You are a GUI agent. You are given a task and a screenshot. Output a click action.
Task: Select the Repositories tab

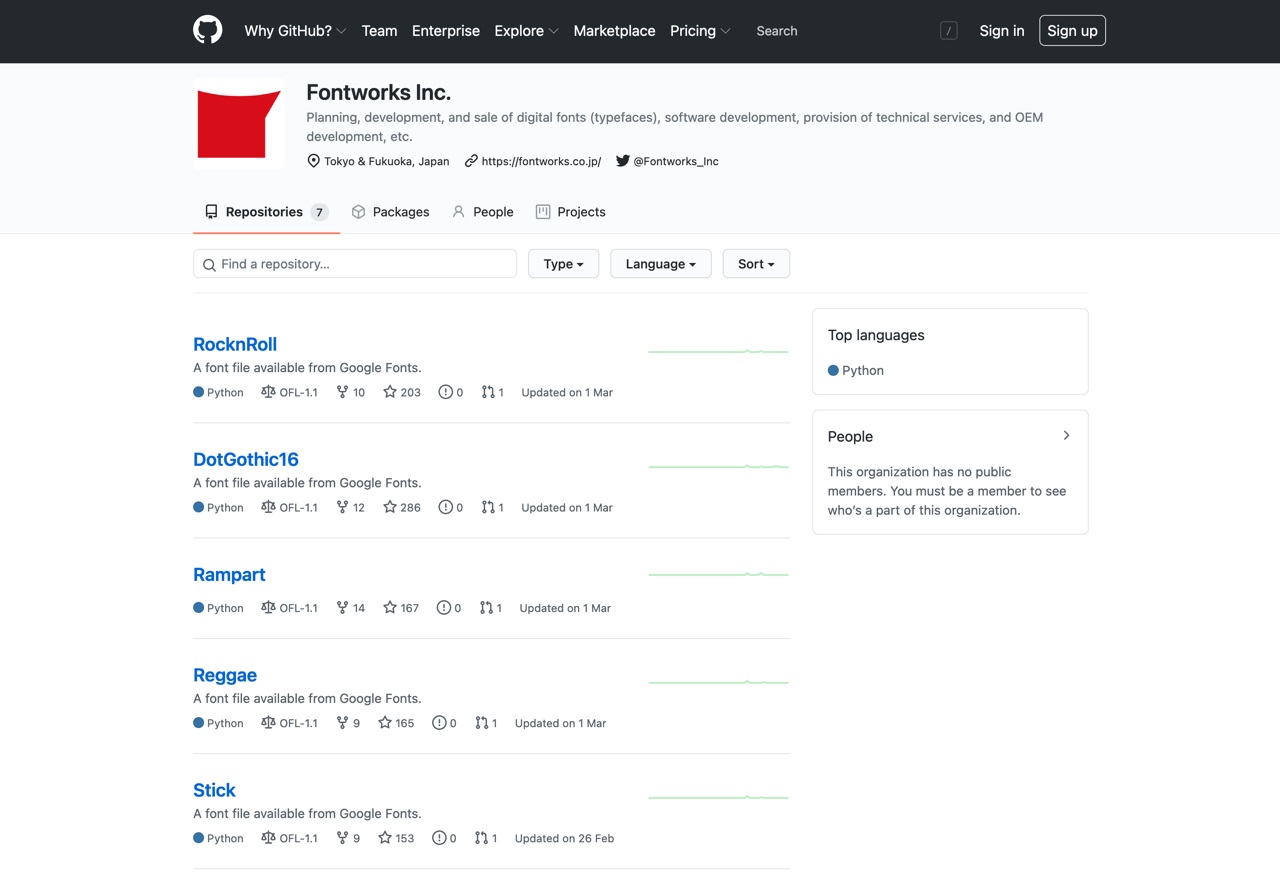point(266,212)
